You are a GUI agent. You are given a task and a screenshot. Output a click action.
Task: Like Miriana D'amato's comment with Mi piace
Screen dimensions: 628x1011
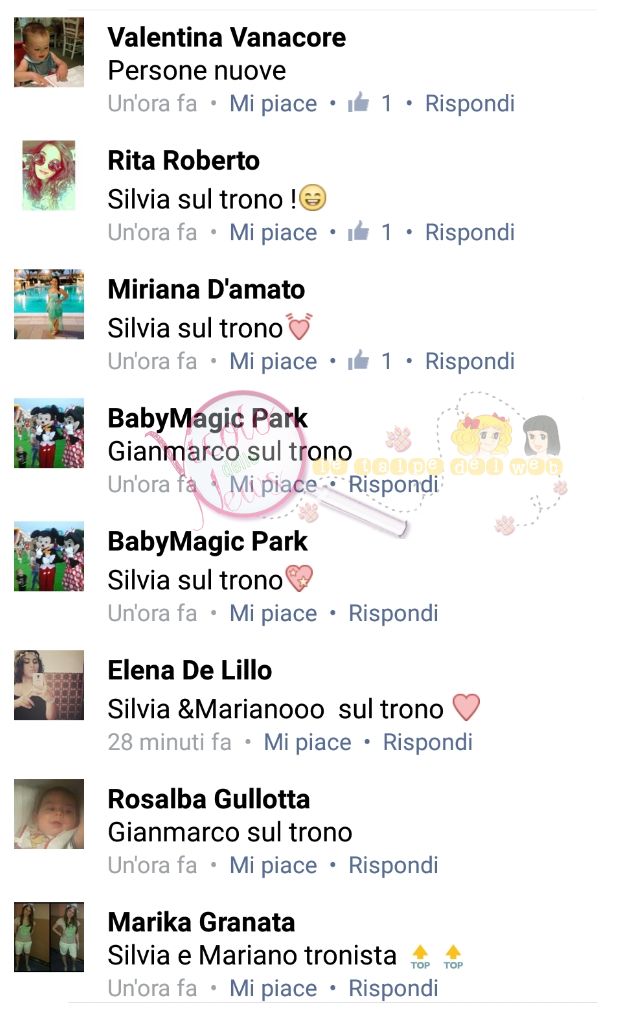coord(273,361)
